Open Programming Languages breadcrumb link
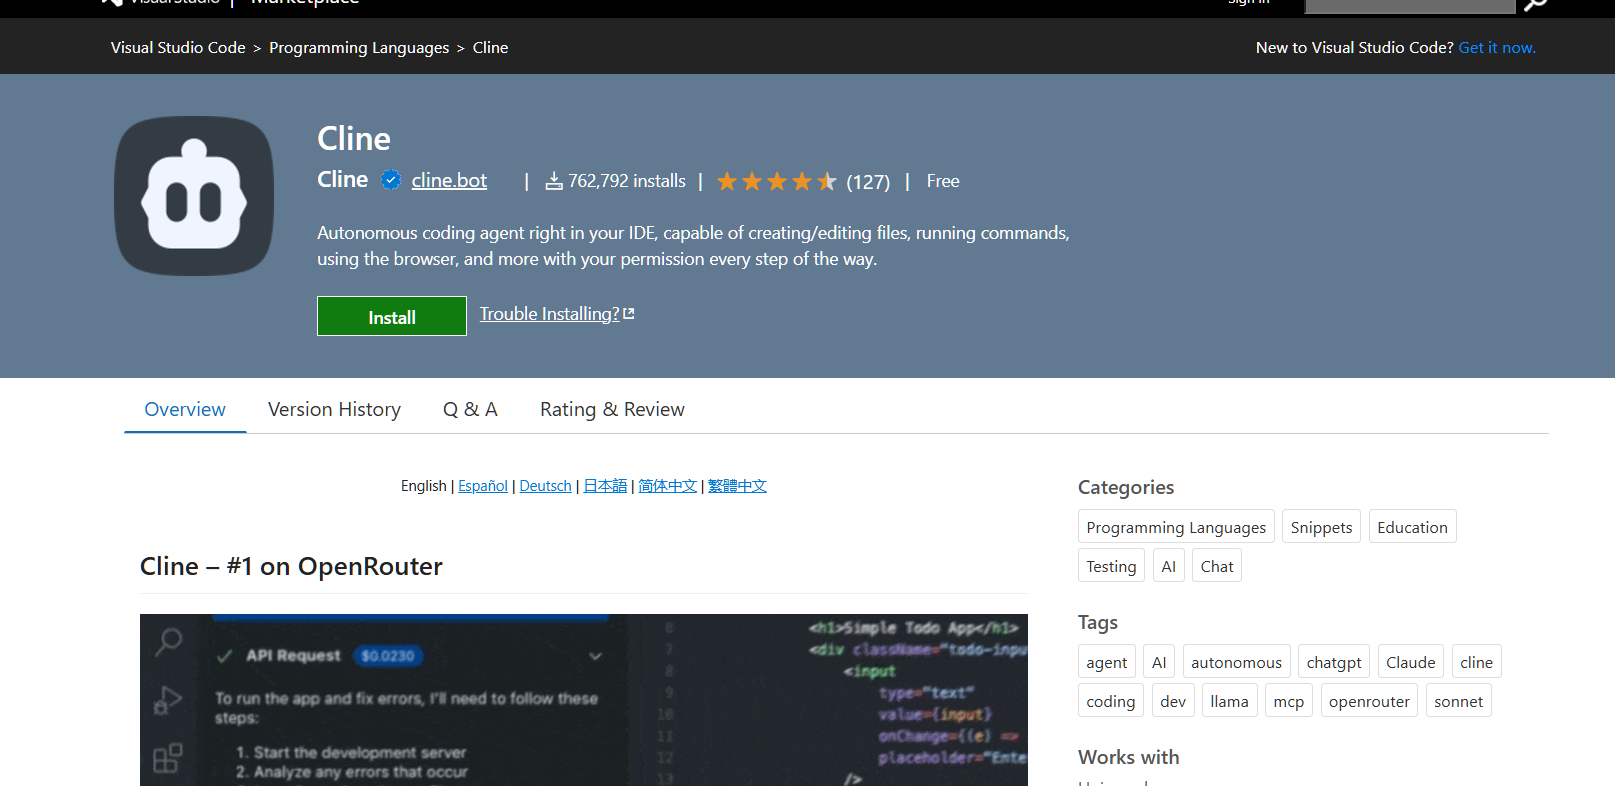The image size is (1615, 786). (x=359, y=47)
